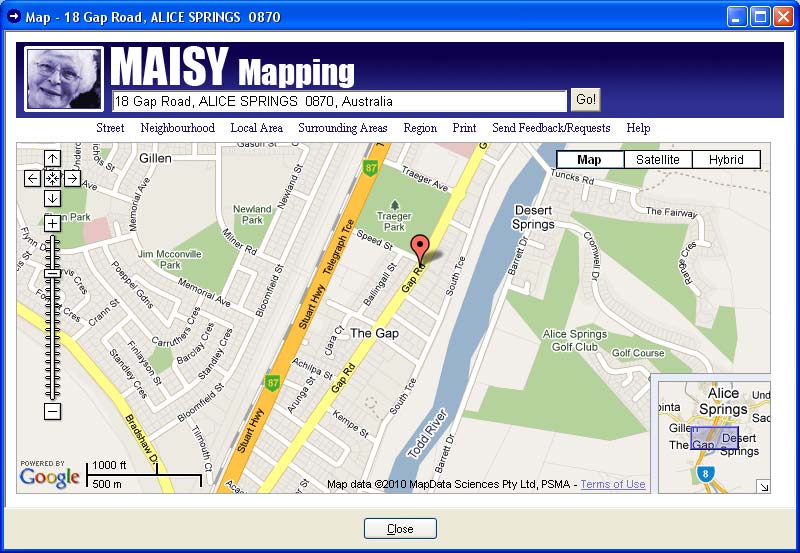Click the "The Fairway" street label
800x553 pixels.
(671, 212)
